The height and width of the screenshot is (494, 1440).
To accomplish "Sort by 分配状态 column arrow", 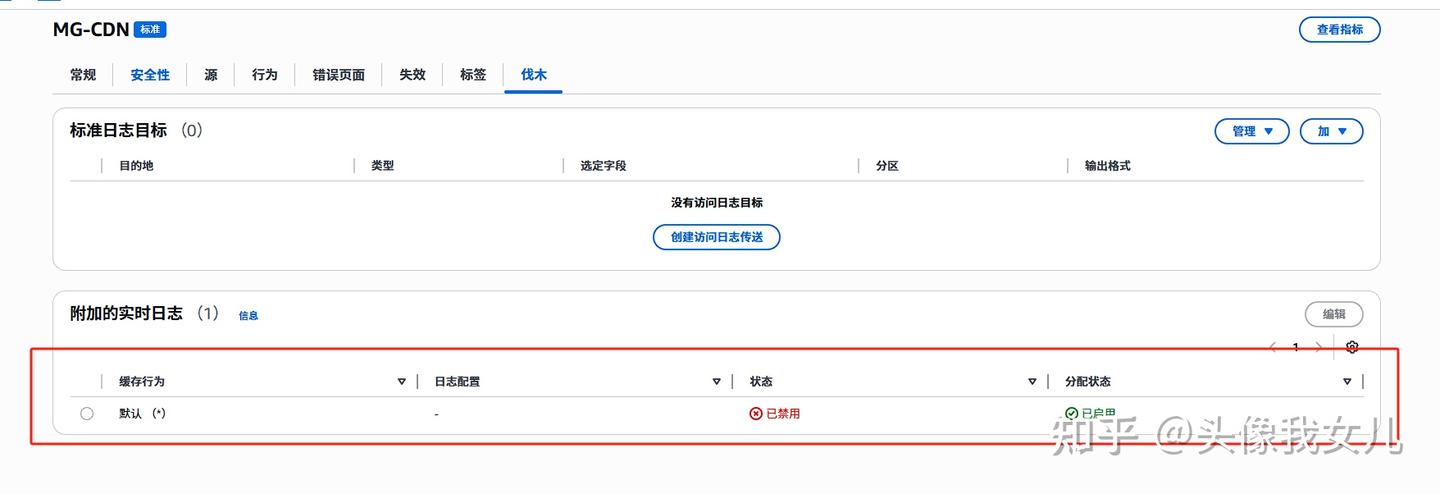I will click(1347, 382).
